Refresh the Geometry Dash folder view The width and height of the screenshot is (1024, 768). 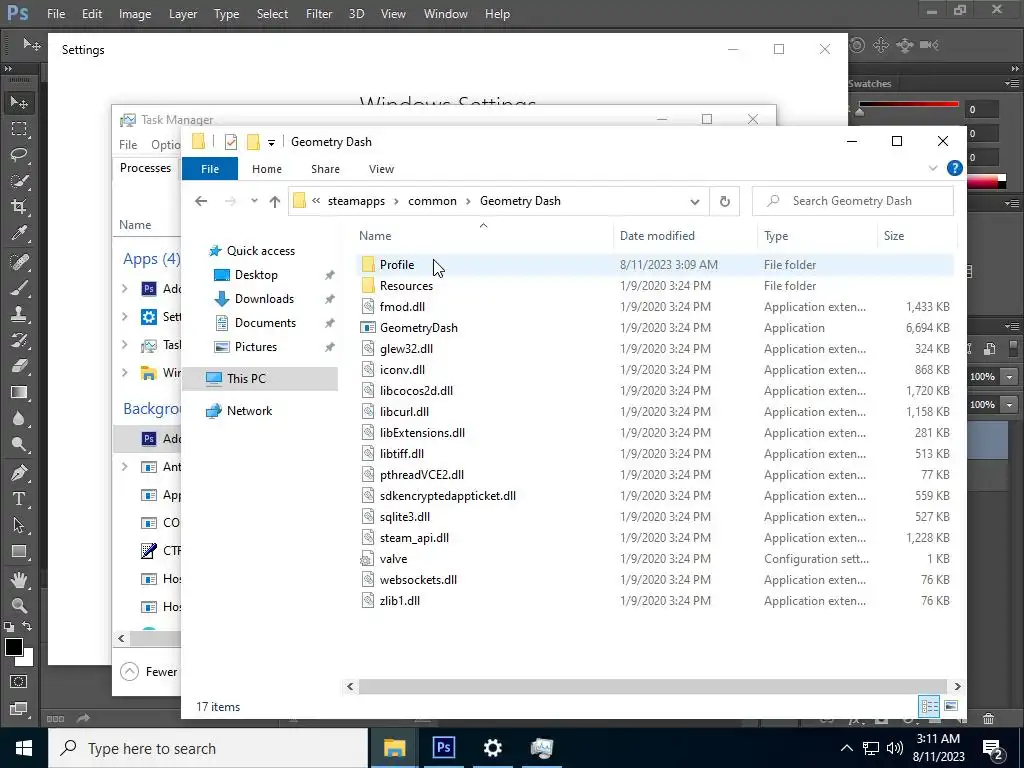pyautogui.click(x=724, y=201)
